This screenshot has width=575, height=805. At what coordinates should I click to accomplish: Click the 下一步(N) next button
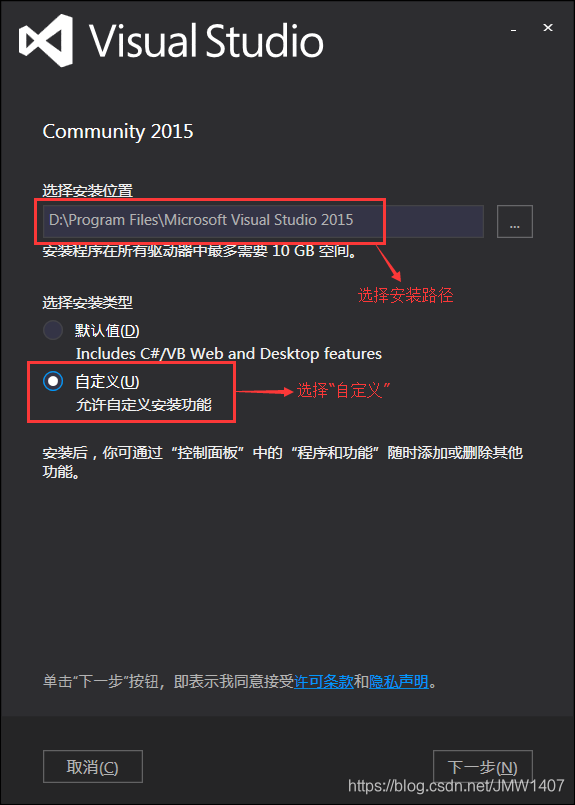[x=483, y=766]
